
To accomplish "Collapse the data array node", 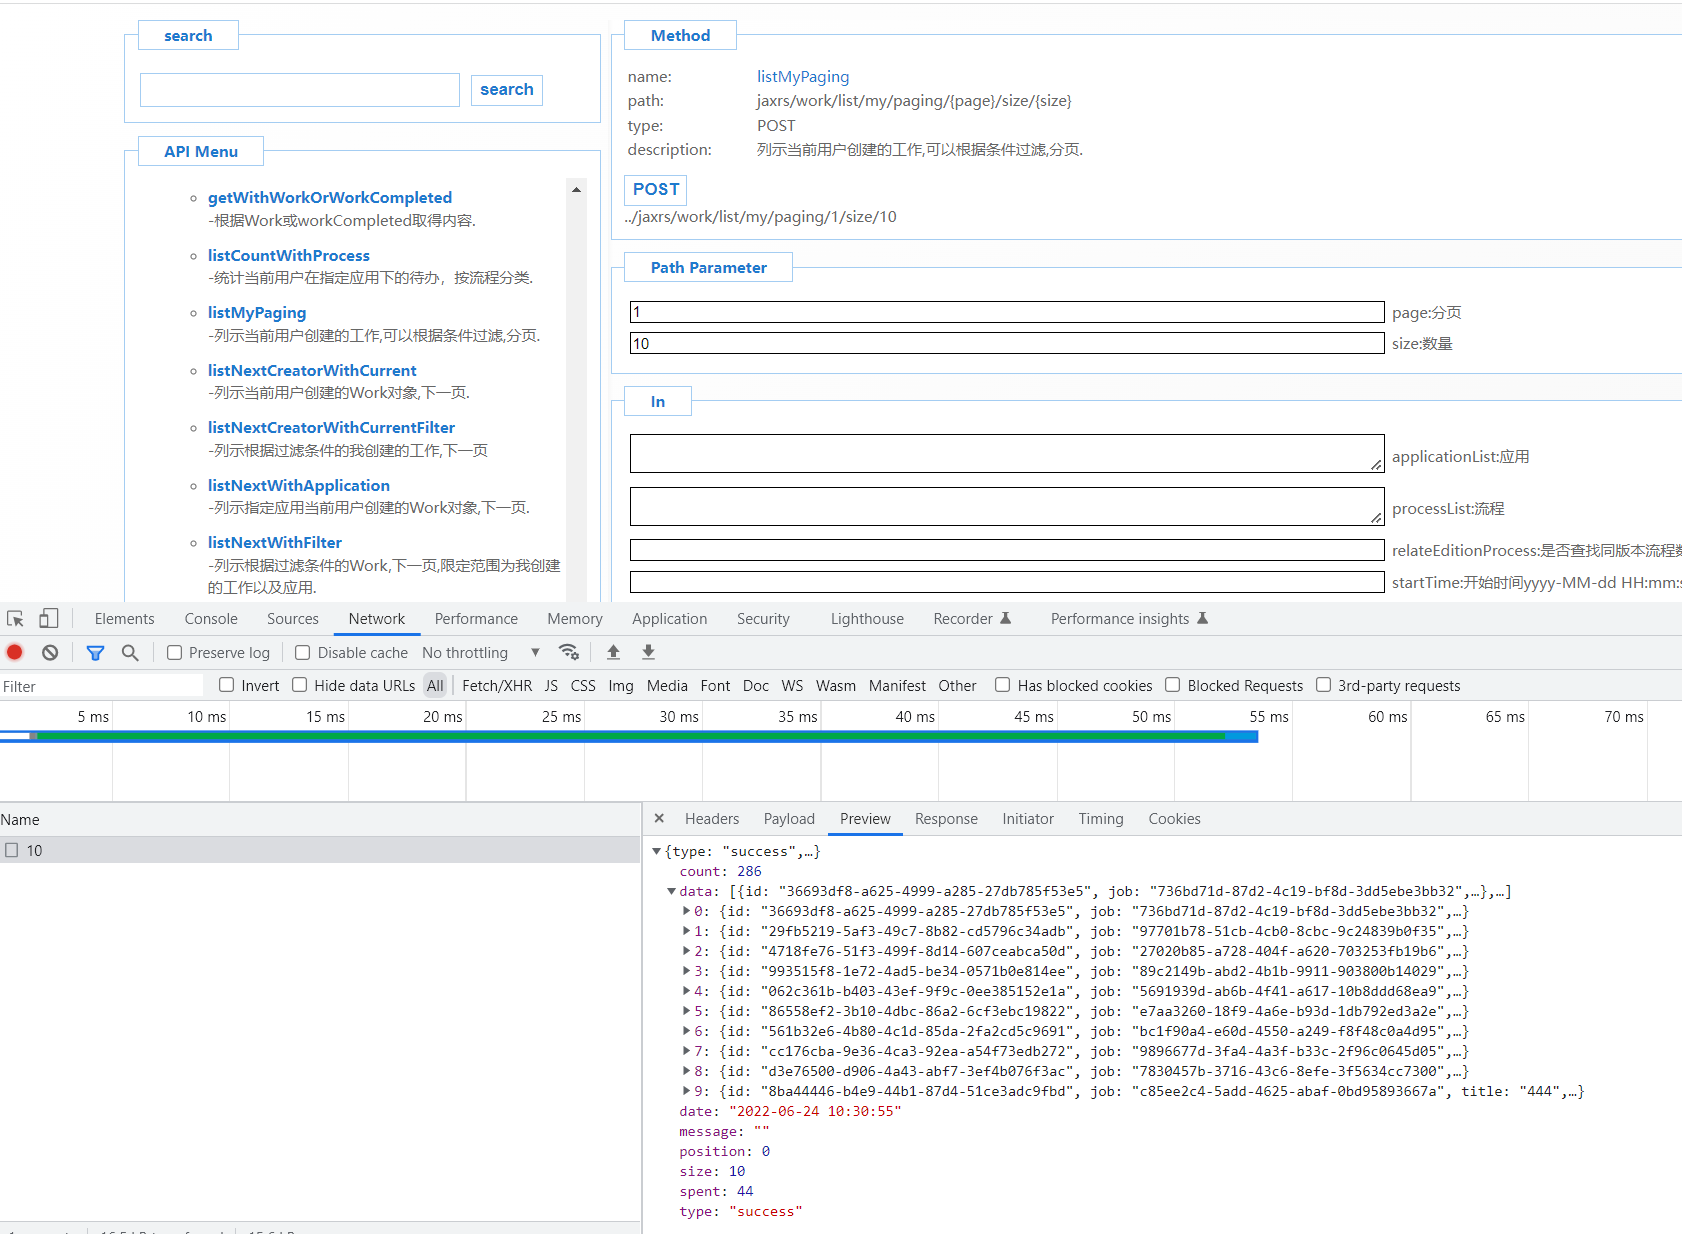I will [672, 891].
